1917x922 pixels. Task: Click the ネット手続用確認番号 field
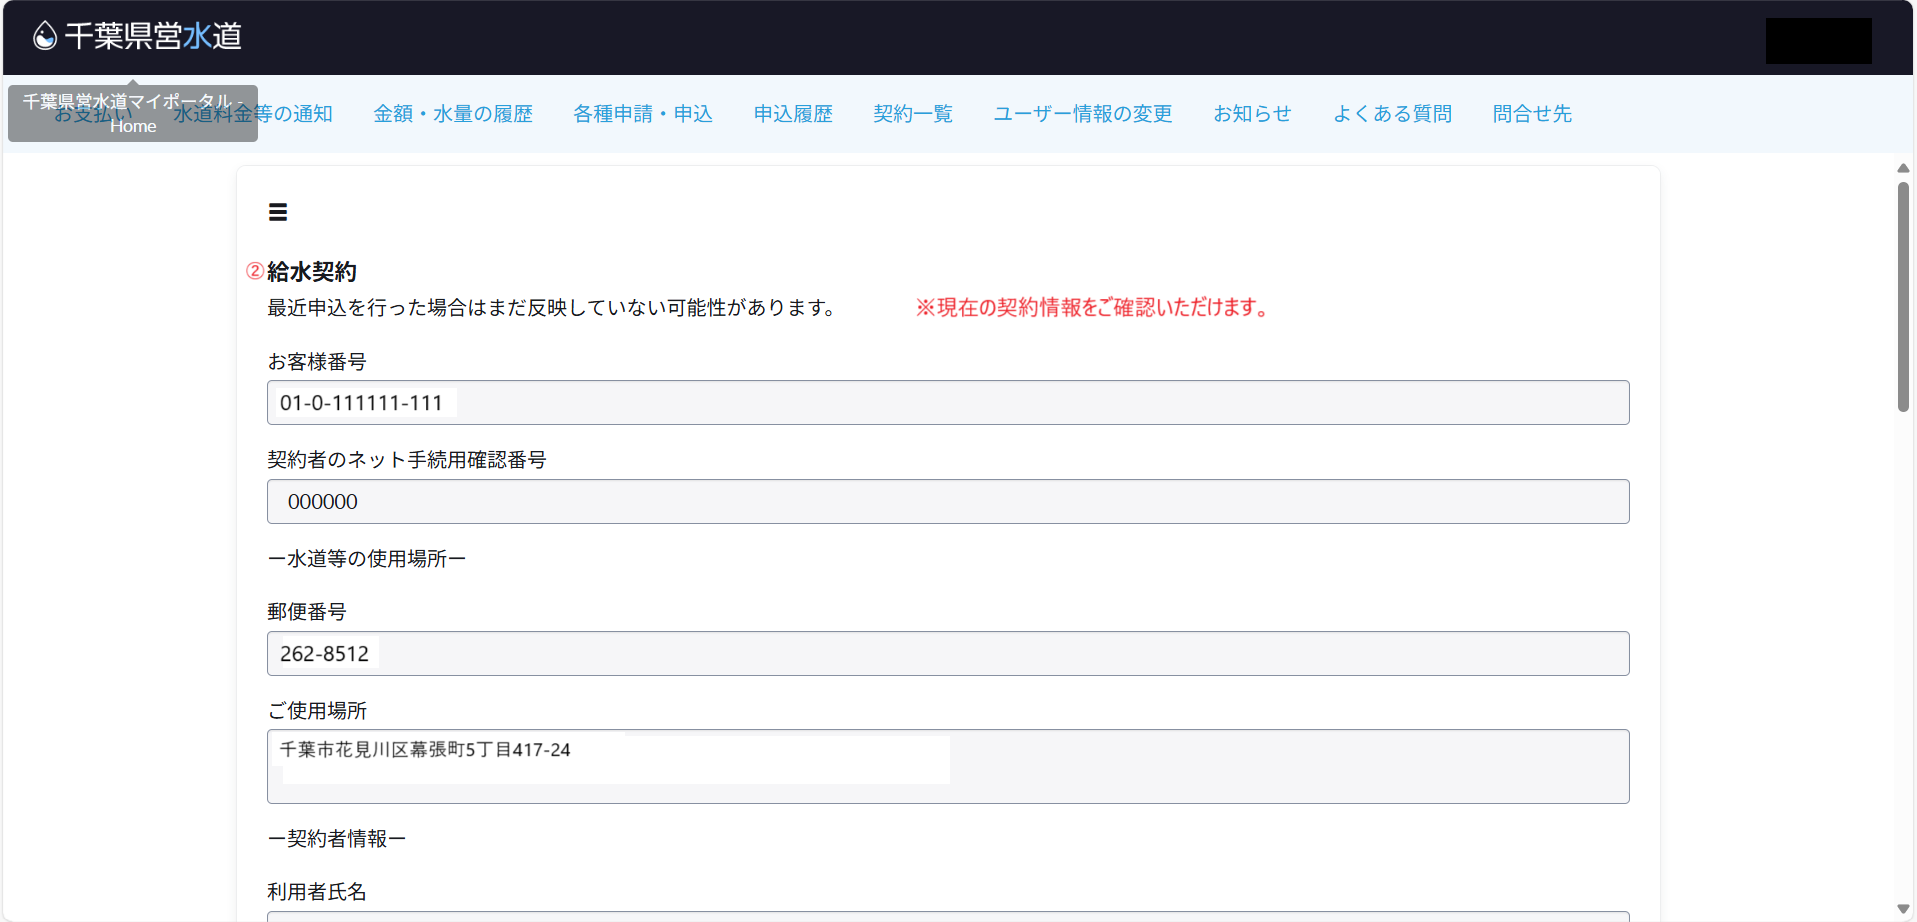pos(947,502)
